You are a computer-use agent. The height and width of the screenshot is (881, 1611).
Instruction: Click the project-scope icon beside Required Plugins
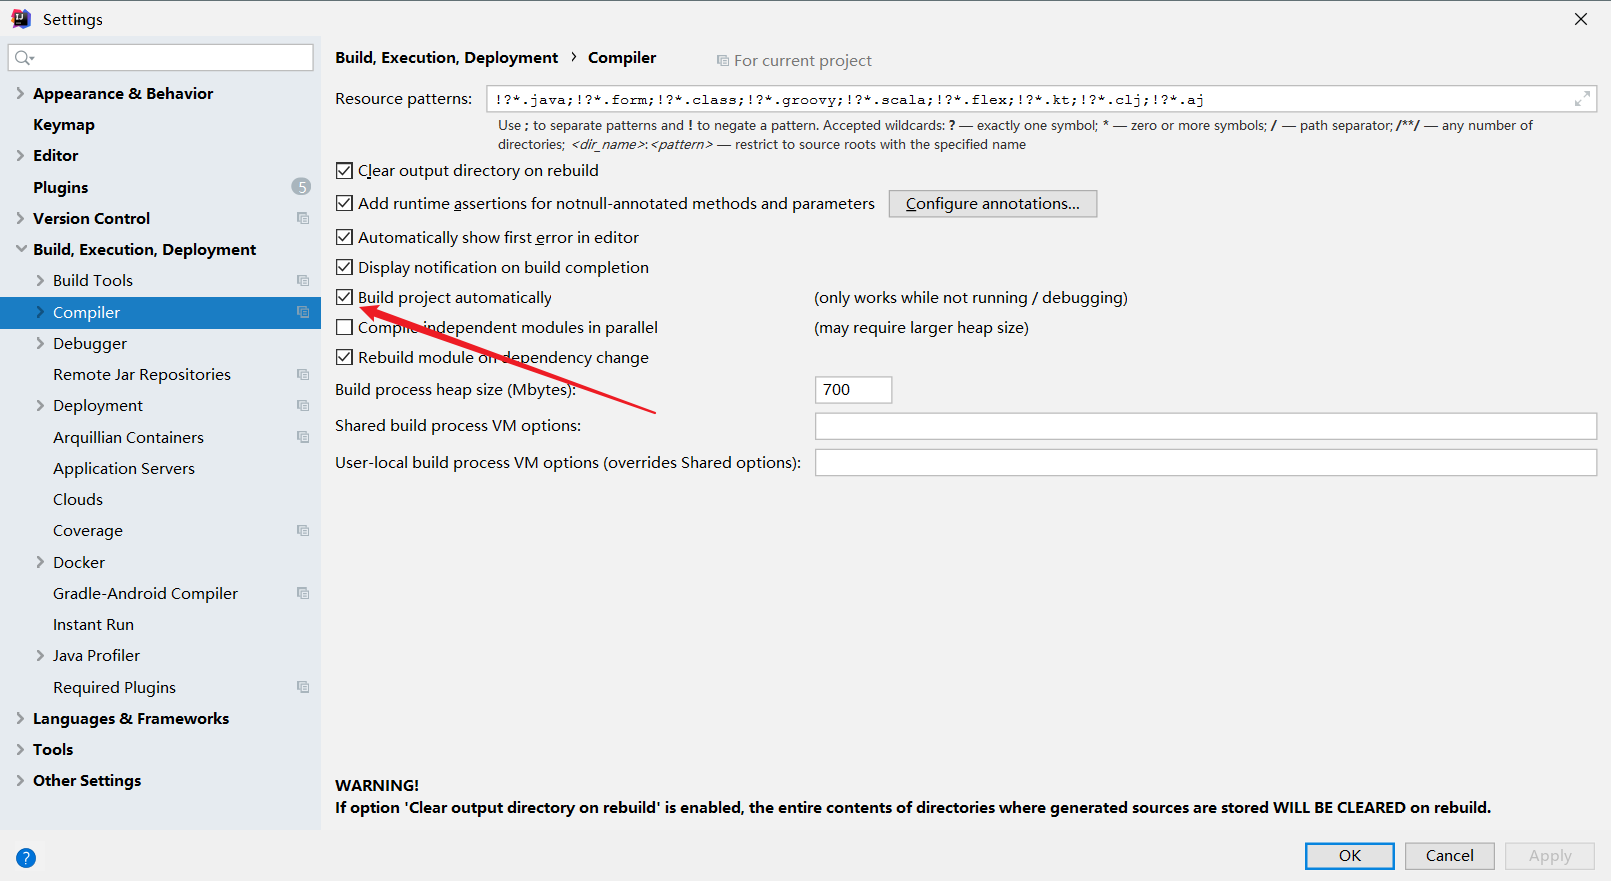click(x=303, y=687)
